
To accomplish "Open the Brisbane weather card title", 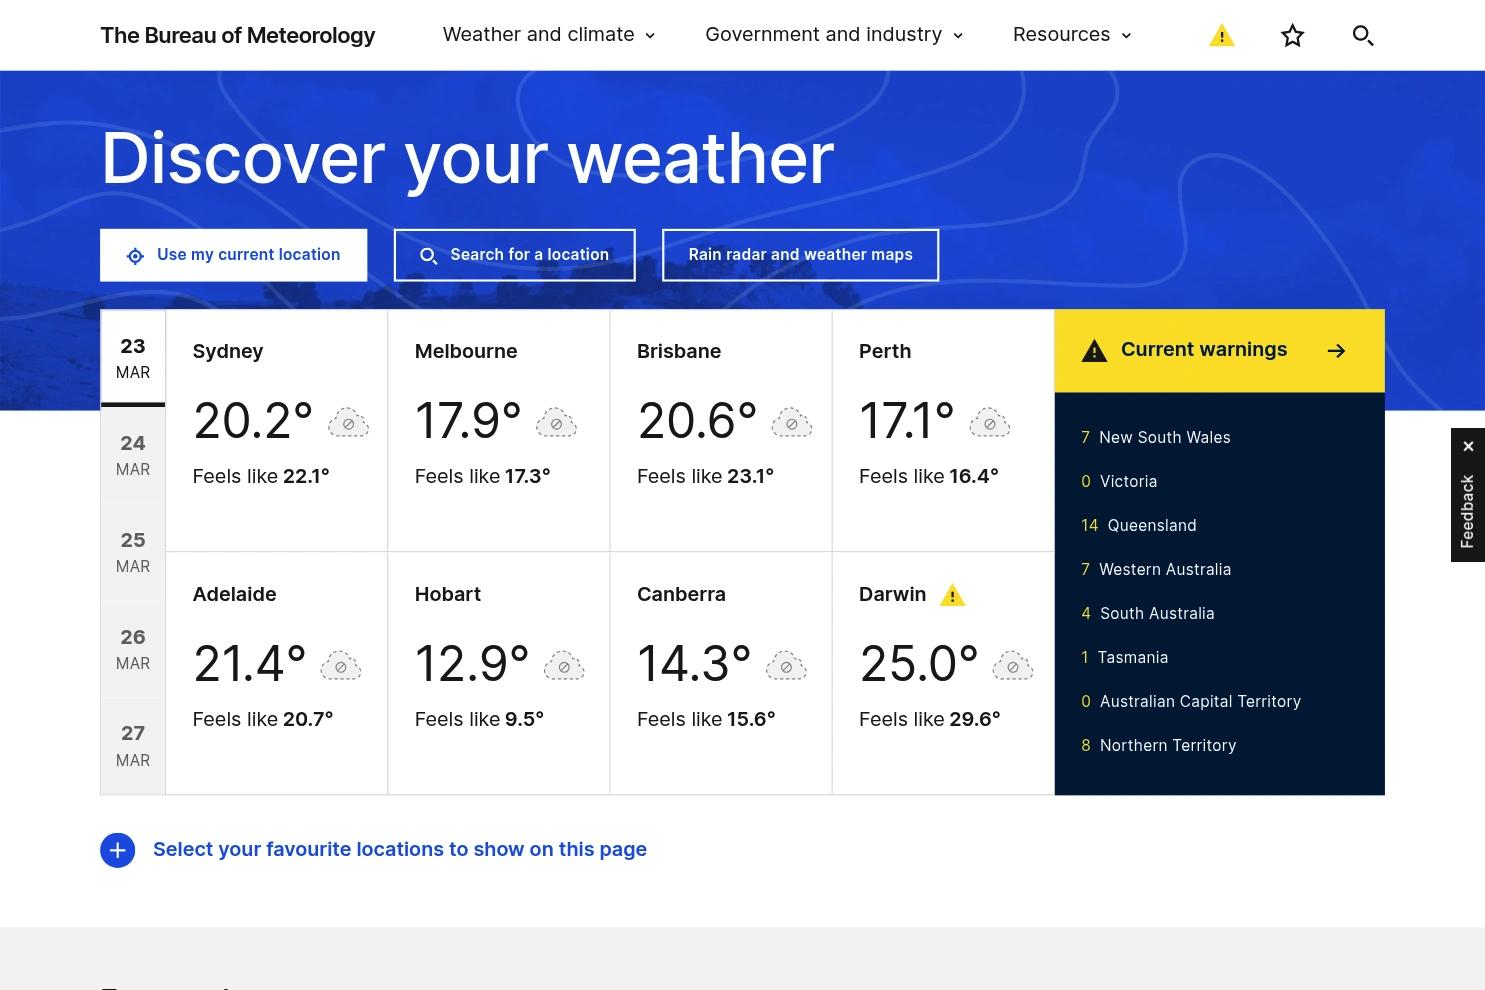I will point(679,352).
